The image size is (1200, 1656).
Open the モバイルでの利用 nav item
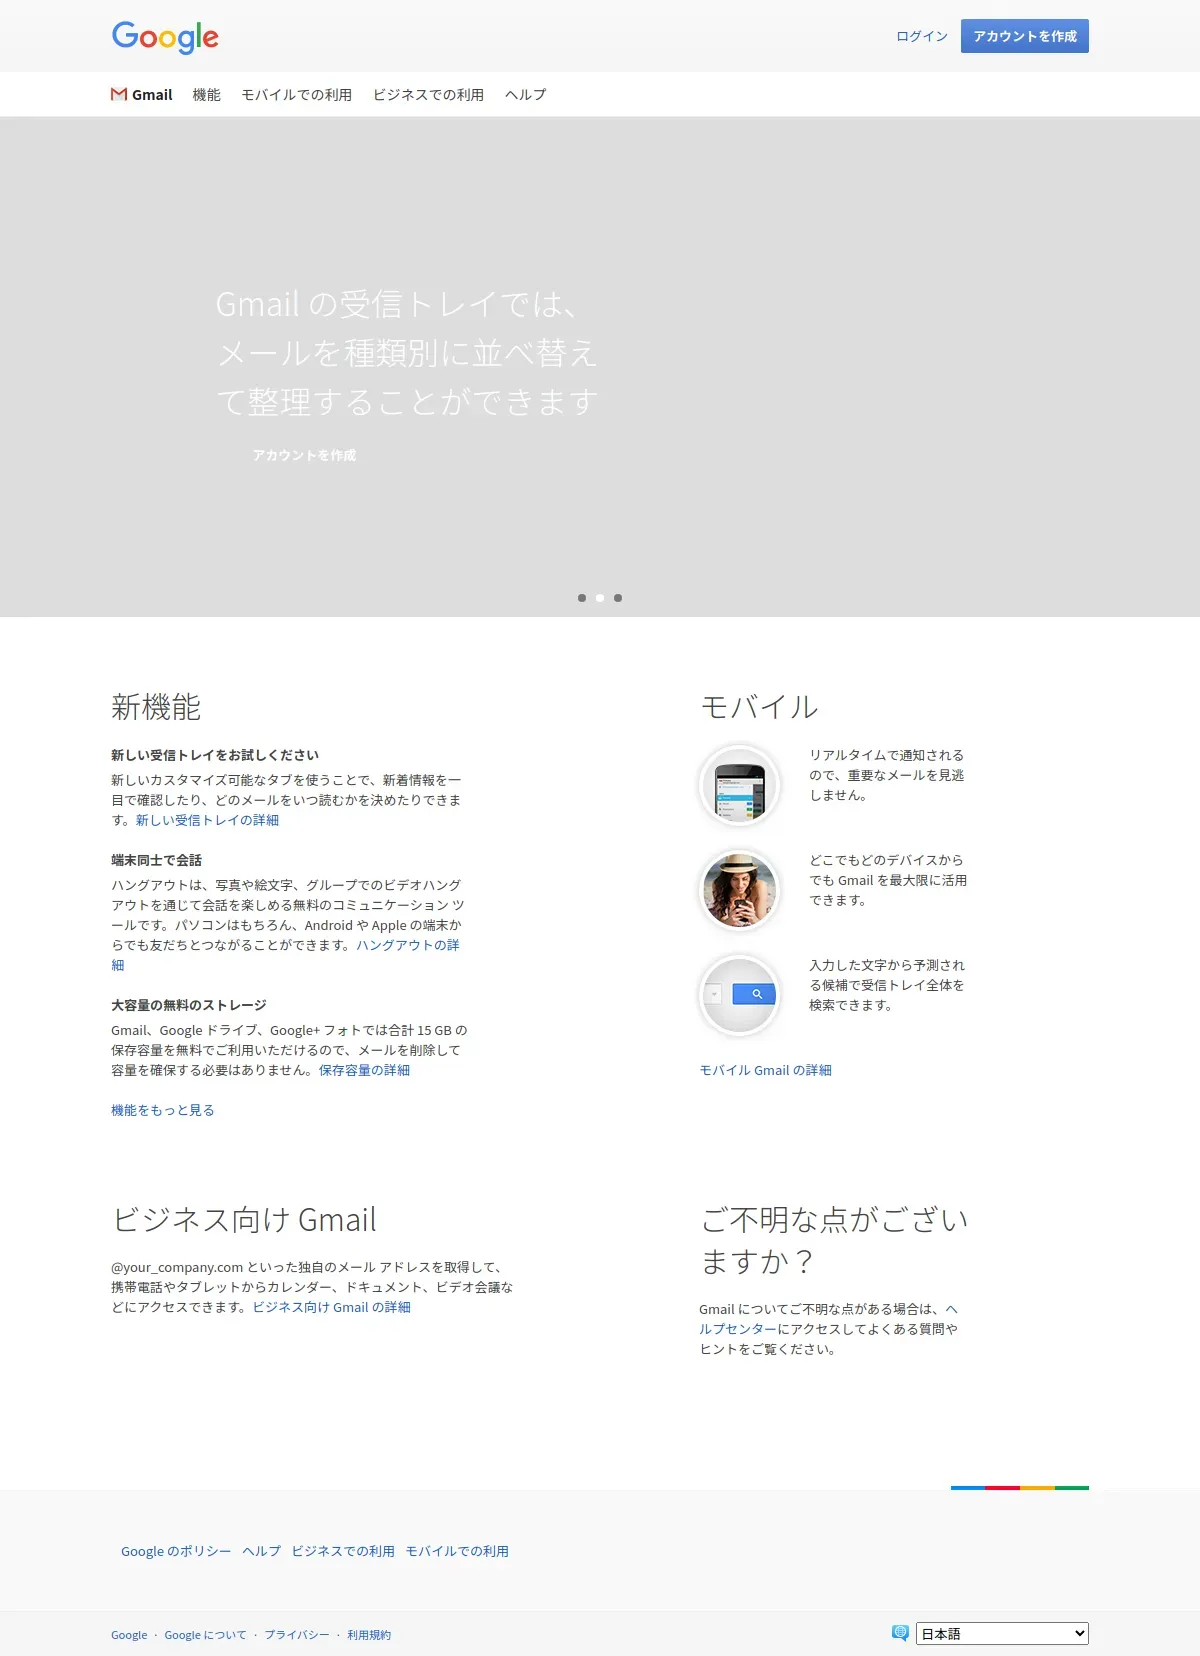(x=297, y=95)
